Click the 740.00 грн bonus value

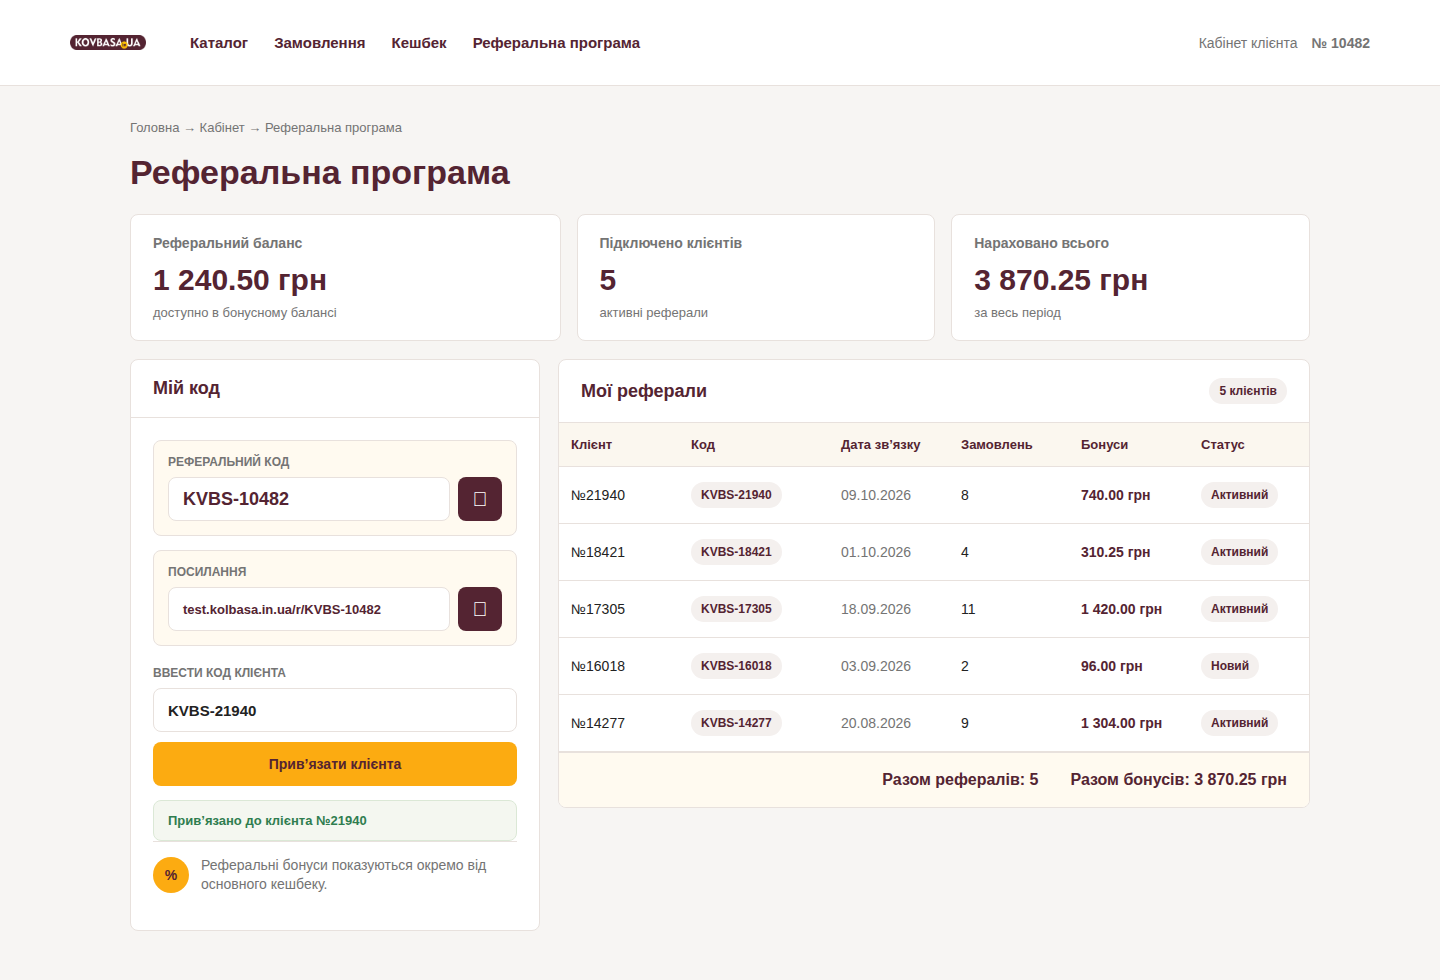1115,495
